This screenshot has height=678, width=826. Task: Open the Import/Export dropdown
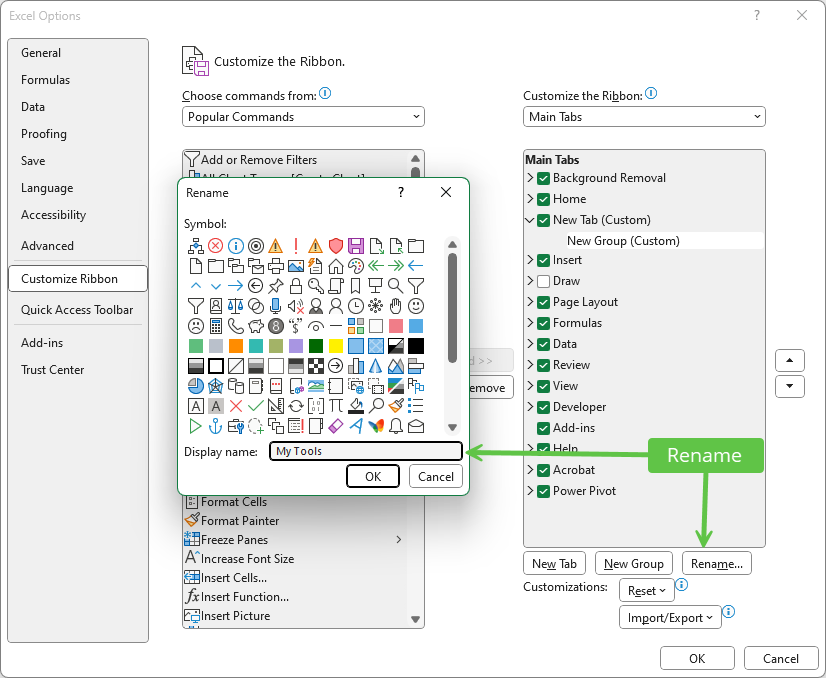tap(670, 617)
